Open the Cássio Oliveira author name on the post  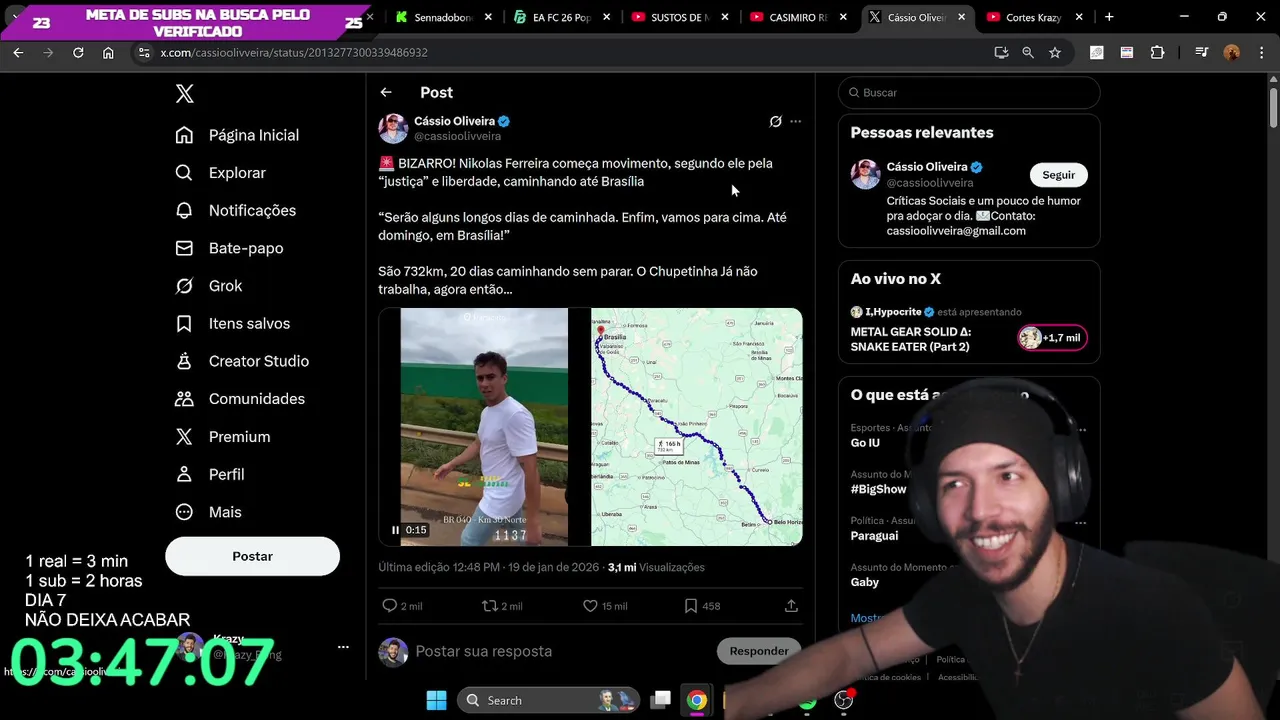point(454,121)
